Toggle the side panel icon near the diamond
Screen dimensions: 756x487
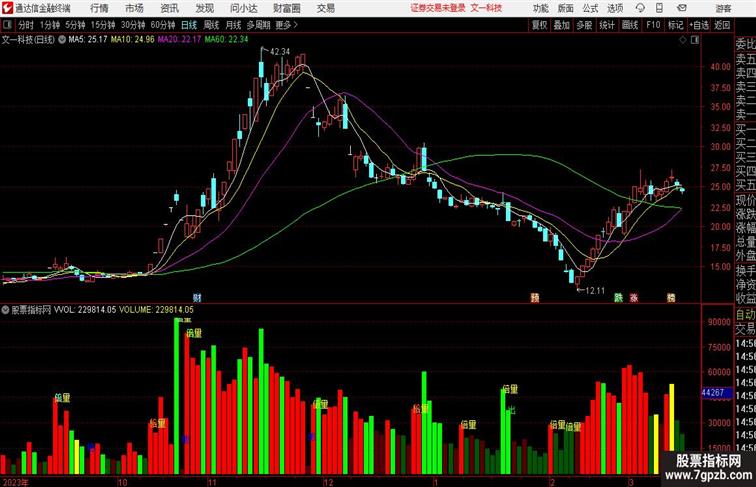[x=695, y=40]
